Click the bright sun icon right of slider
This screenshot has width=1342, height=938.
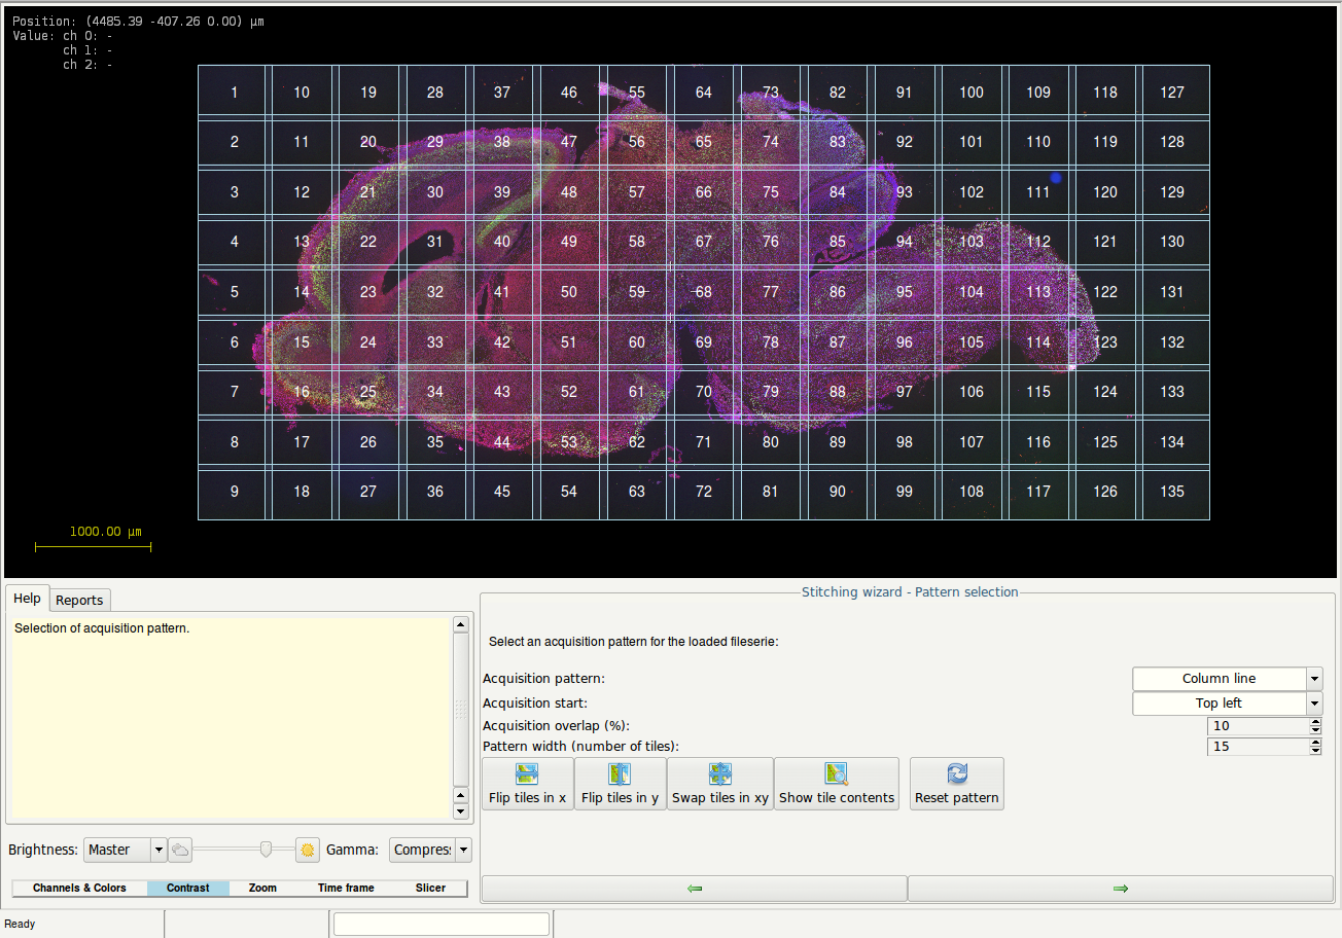tap(307, 850)
